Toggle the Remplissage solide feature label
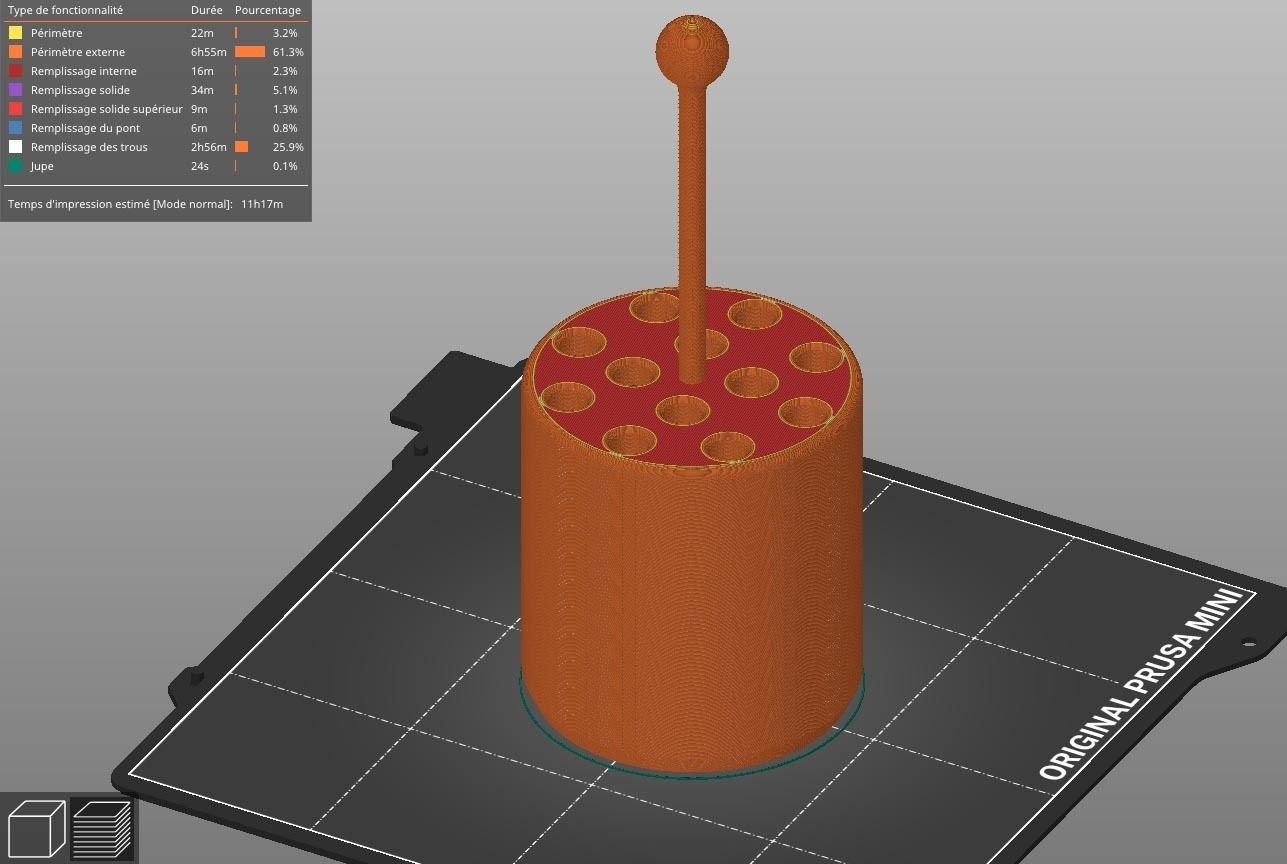The width and height of the screenshot is (1287, 864). click(x=80, y=90)
